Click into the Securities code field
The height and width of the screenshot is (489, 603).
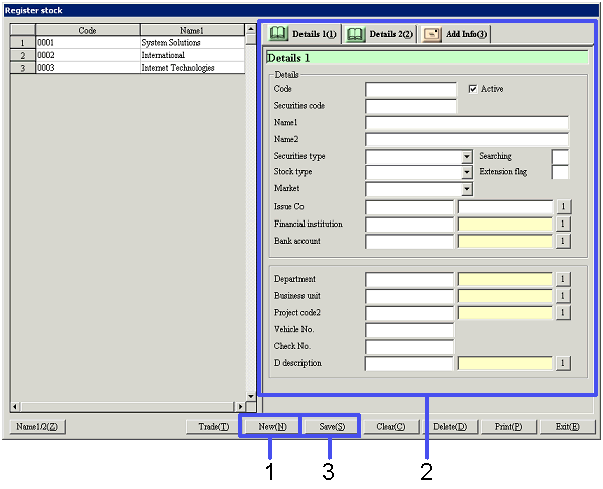coord(410,106)
